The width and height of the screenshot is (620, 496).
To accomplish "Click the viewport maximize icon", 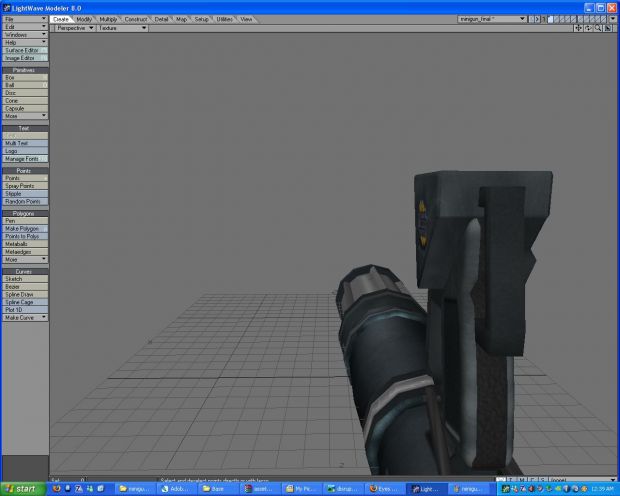I will click(608, 28).
